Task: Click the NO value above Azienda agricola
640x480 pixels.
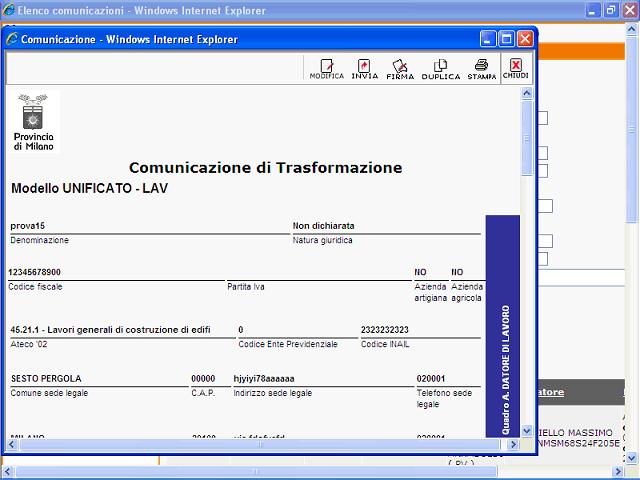Action: [x=457, y=272]
